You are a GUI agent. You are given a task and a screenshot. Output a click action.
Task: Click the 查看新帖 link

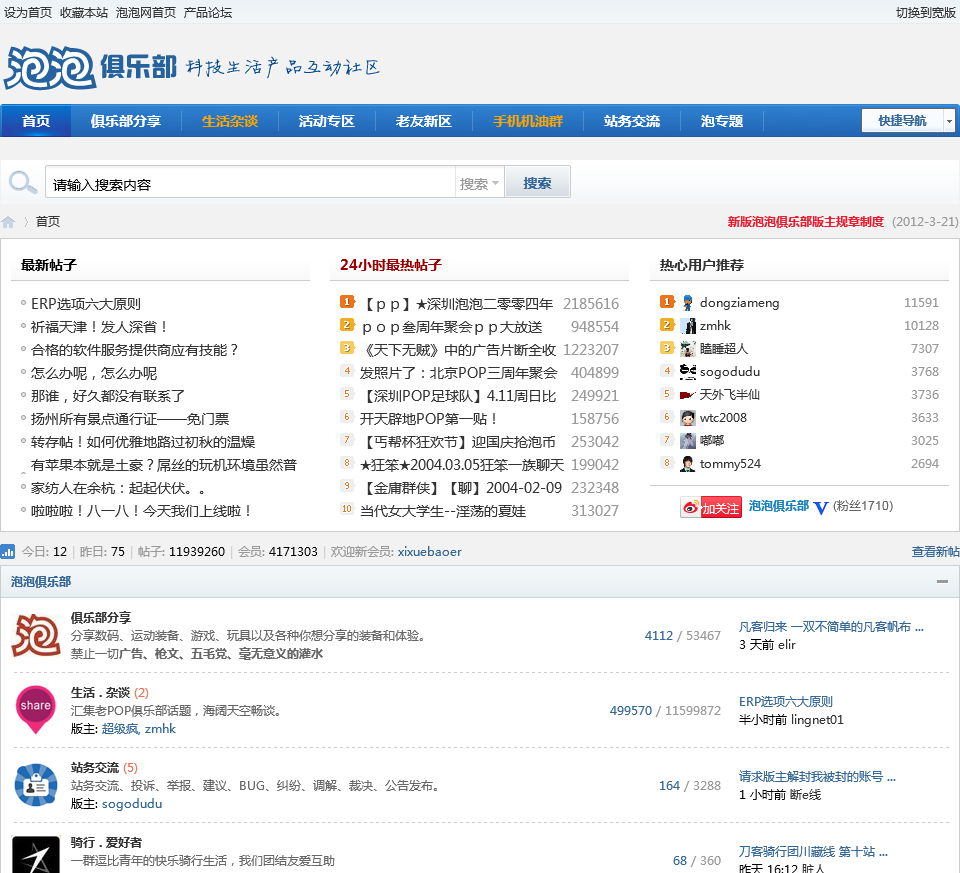tap(936, 552)
